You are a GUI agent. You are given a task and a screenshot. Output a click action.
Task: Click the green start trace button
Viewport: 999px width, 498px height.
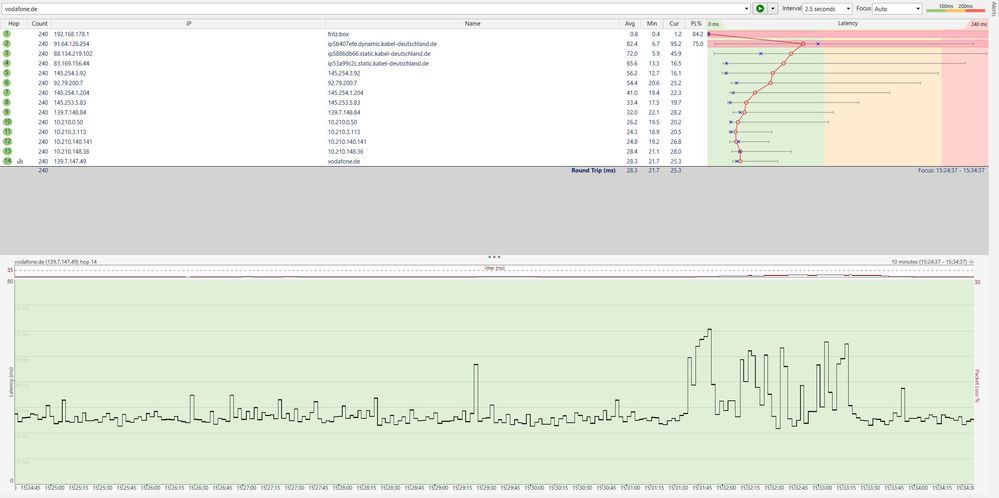pyautogui.click(x=760, y=8)
